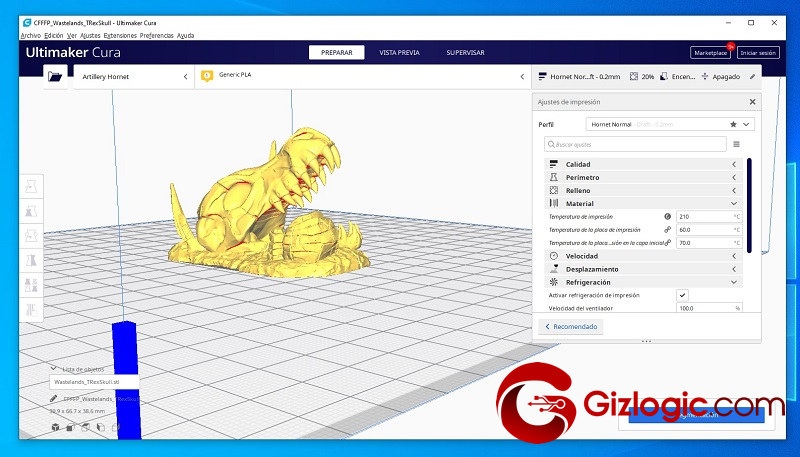Expand the Calidad settings section
800x457 pixels.
coord(640,164)
